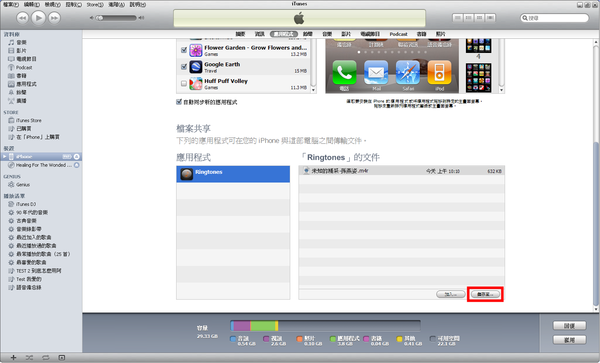600x363 pixels.
Task: Switch to Cover Flow view button
Action: click(491, 18)
